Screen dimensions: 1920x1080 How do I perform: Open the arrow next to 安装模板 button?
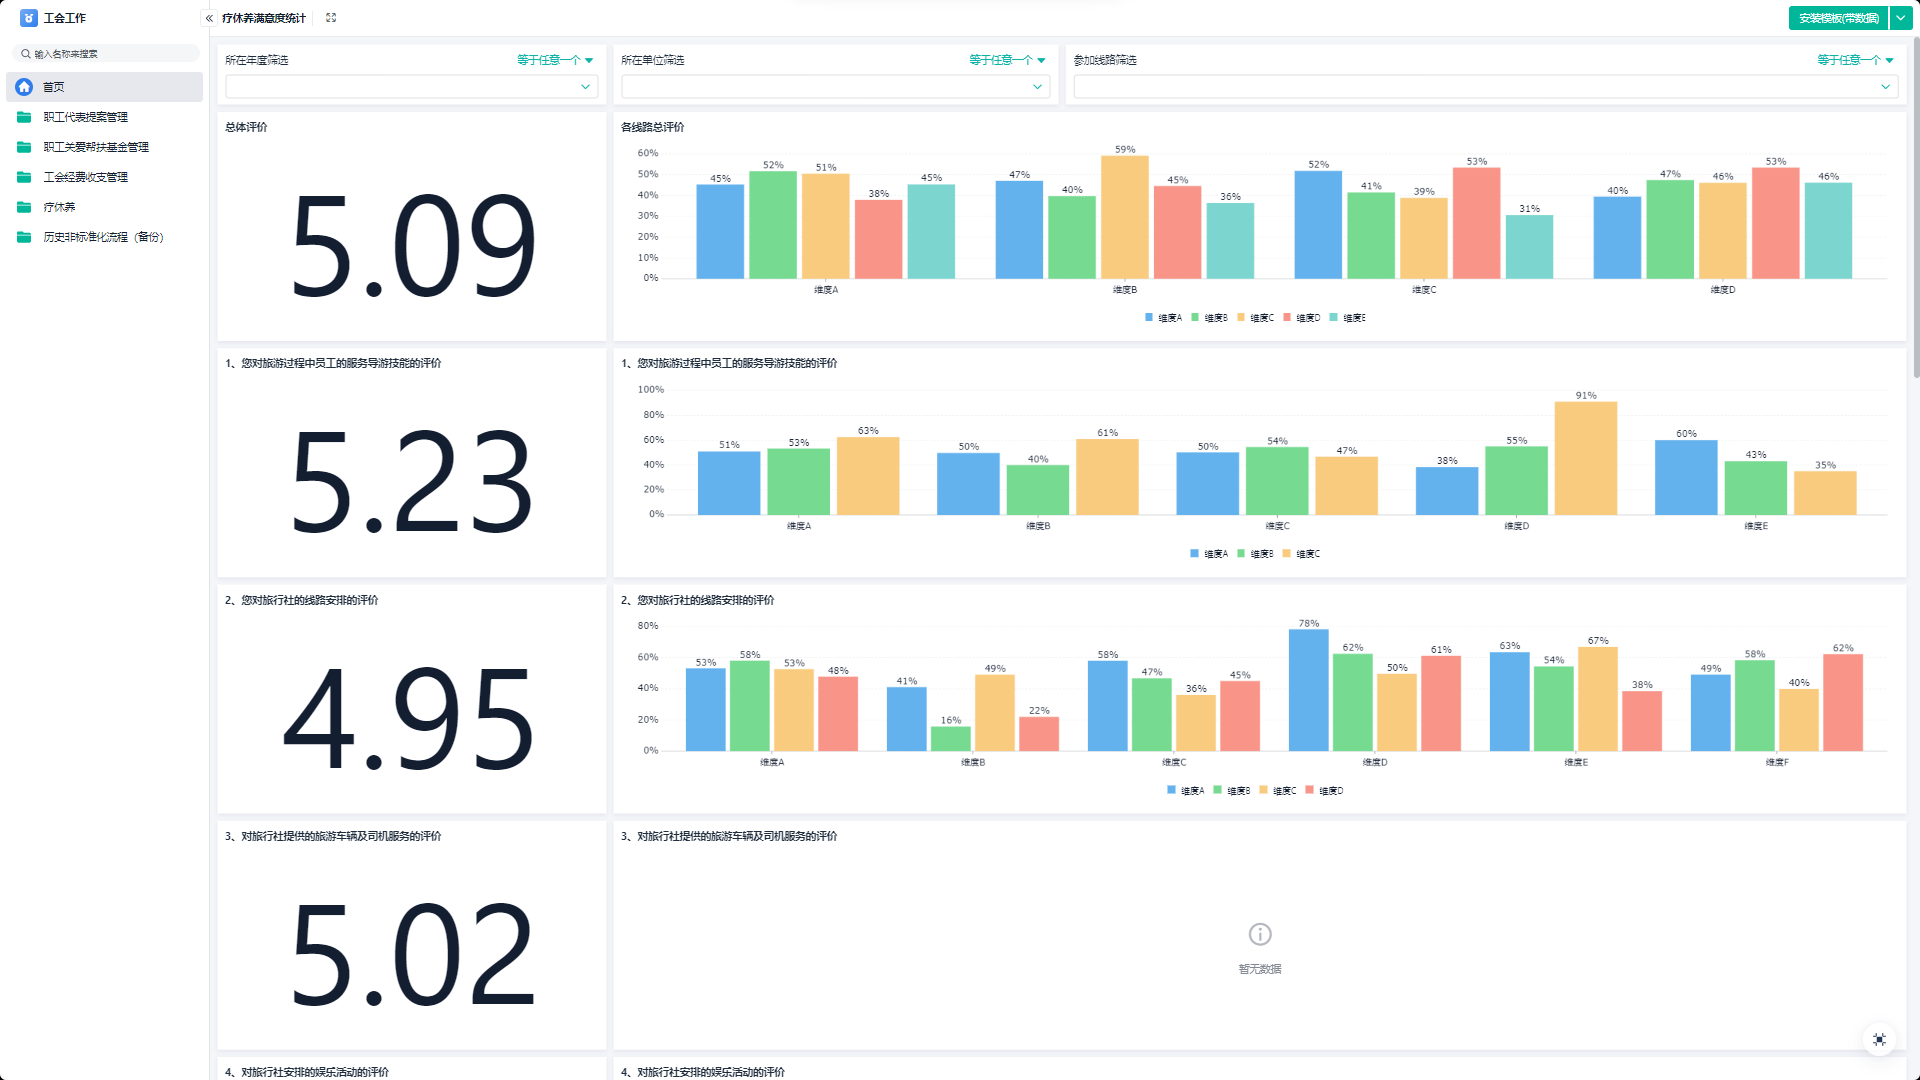tap(1900, 18)
